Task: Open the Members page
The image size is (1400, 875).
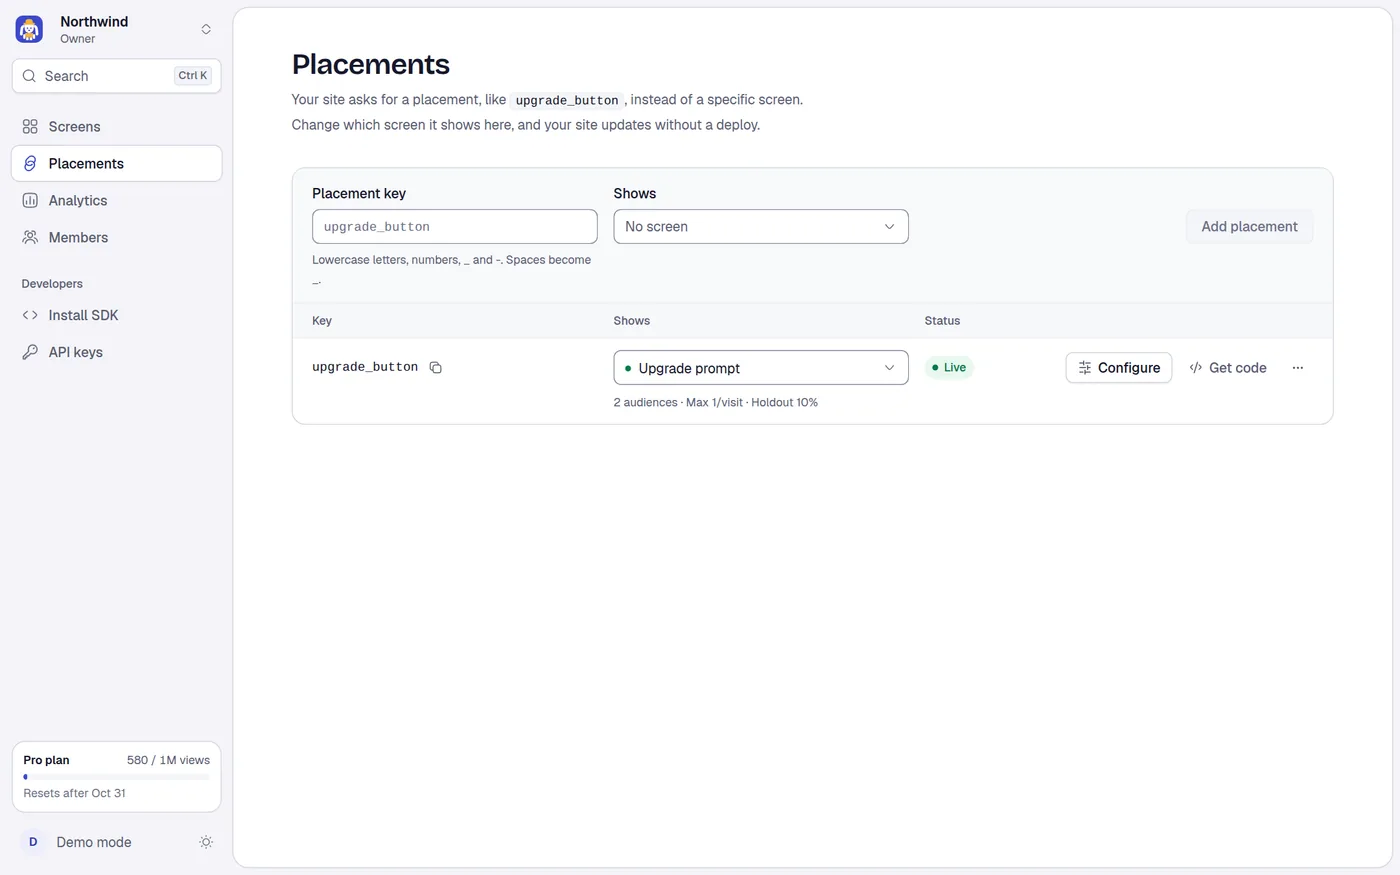Action: (x=116, y=238)
